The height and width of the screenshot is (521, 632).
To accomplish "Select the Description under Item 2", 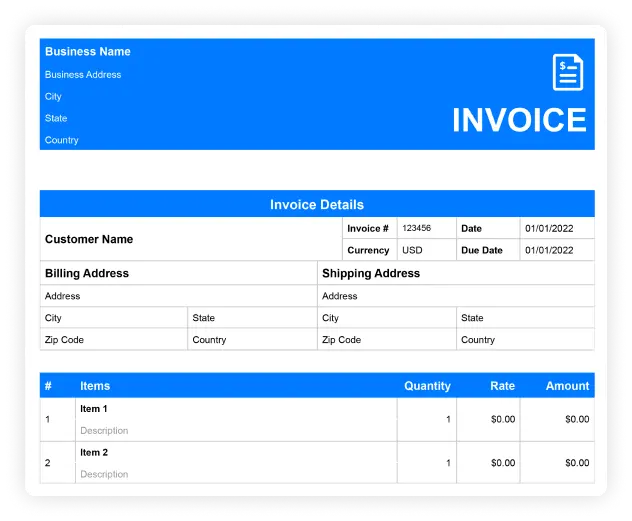I will pos(104,474).
